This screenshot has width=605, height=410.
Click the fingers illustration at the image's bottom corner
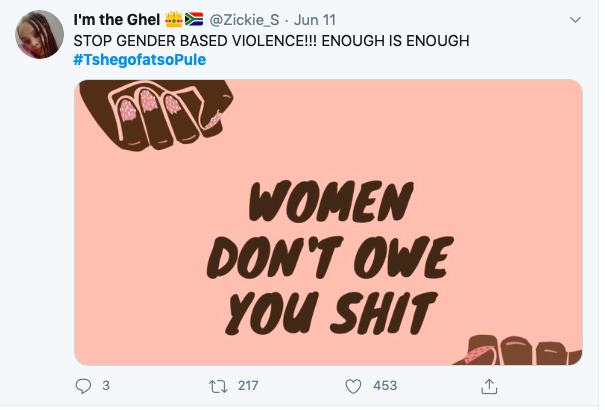[517, 350]
